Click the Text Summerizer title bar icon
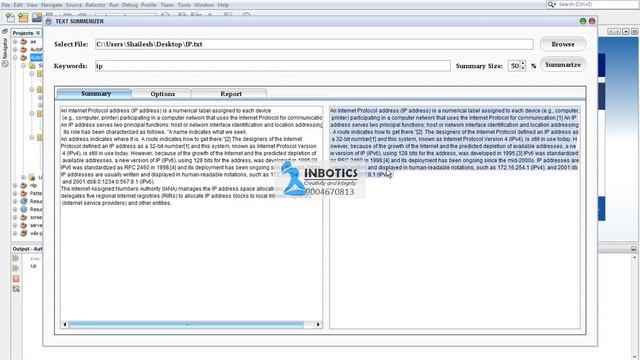 (x=49, y=21)
